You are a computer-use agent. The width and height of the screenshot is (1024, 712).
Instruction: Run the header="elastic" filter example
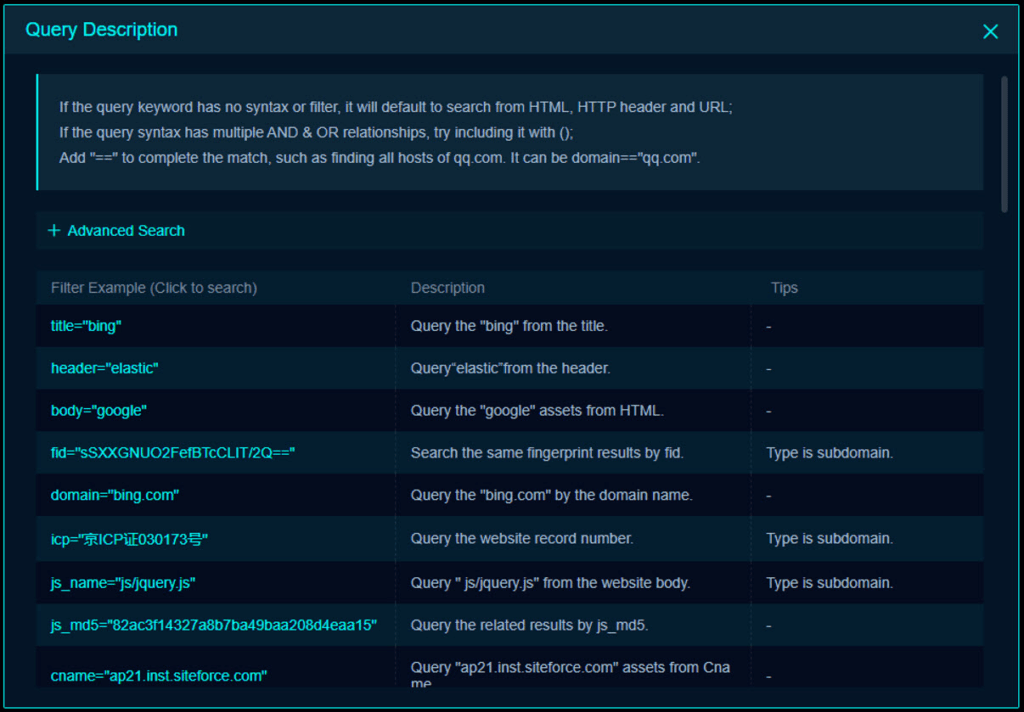(x=104, y=368)
